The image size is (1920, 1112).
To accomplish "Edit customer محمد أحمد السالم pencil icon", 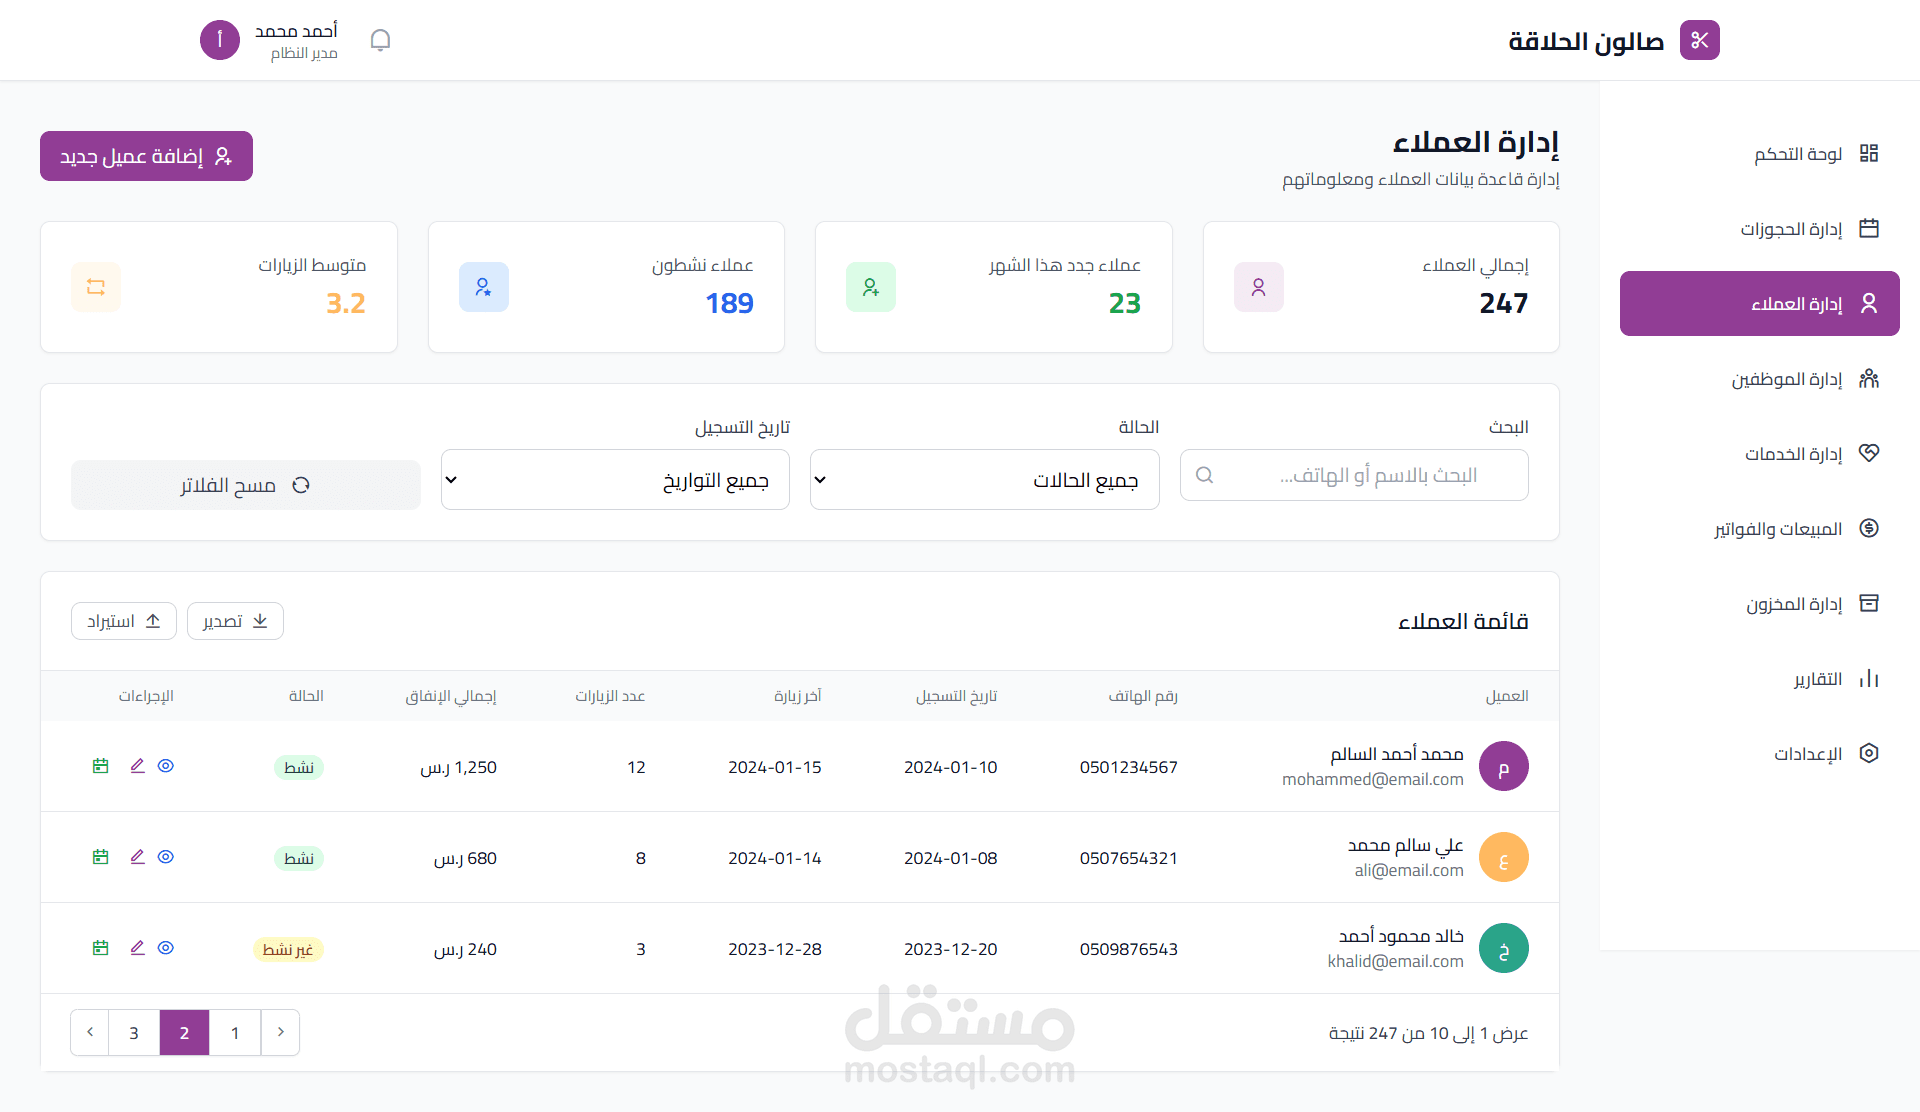I will 138,766.
